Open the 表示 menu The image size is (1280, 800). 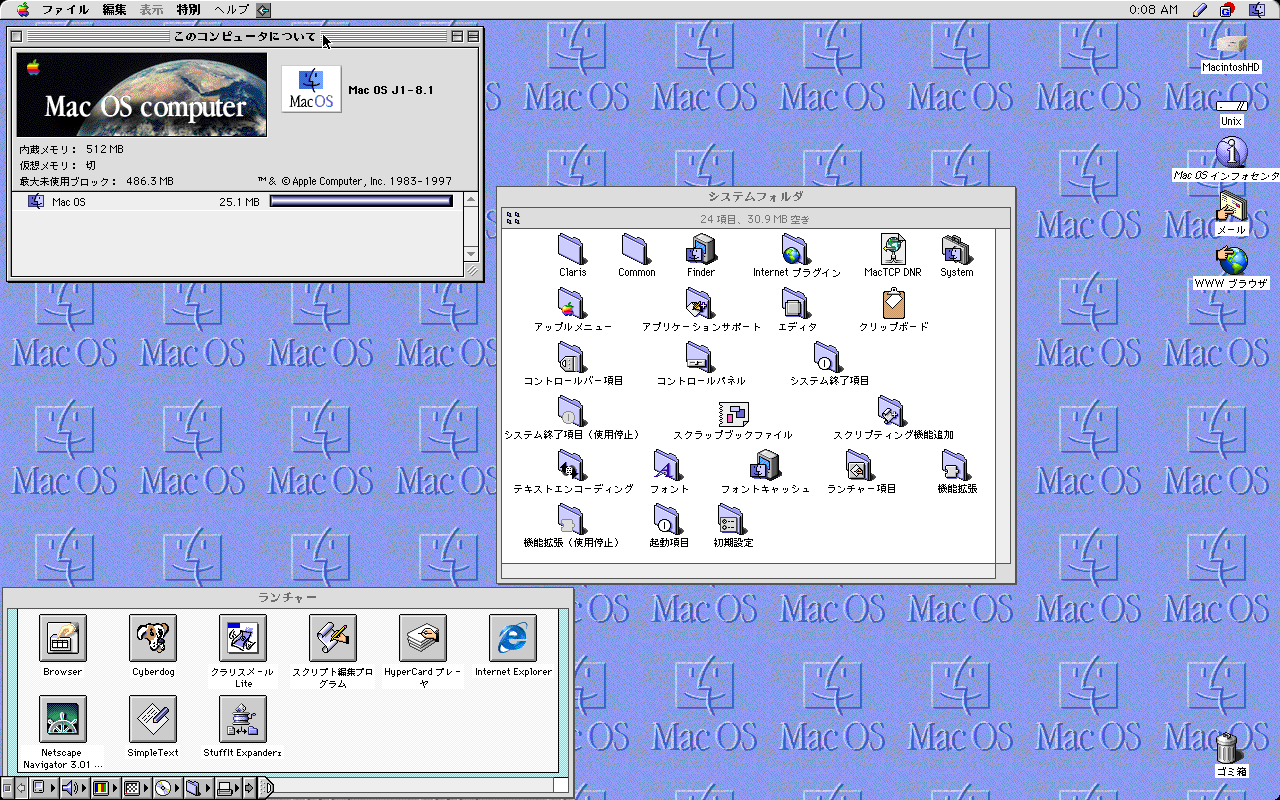point(151,10)
